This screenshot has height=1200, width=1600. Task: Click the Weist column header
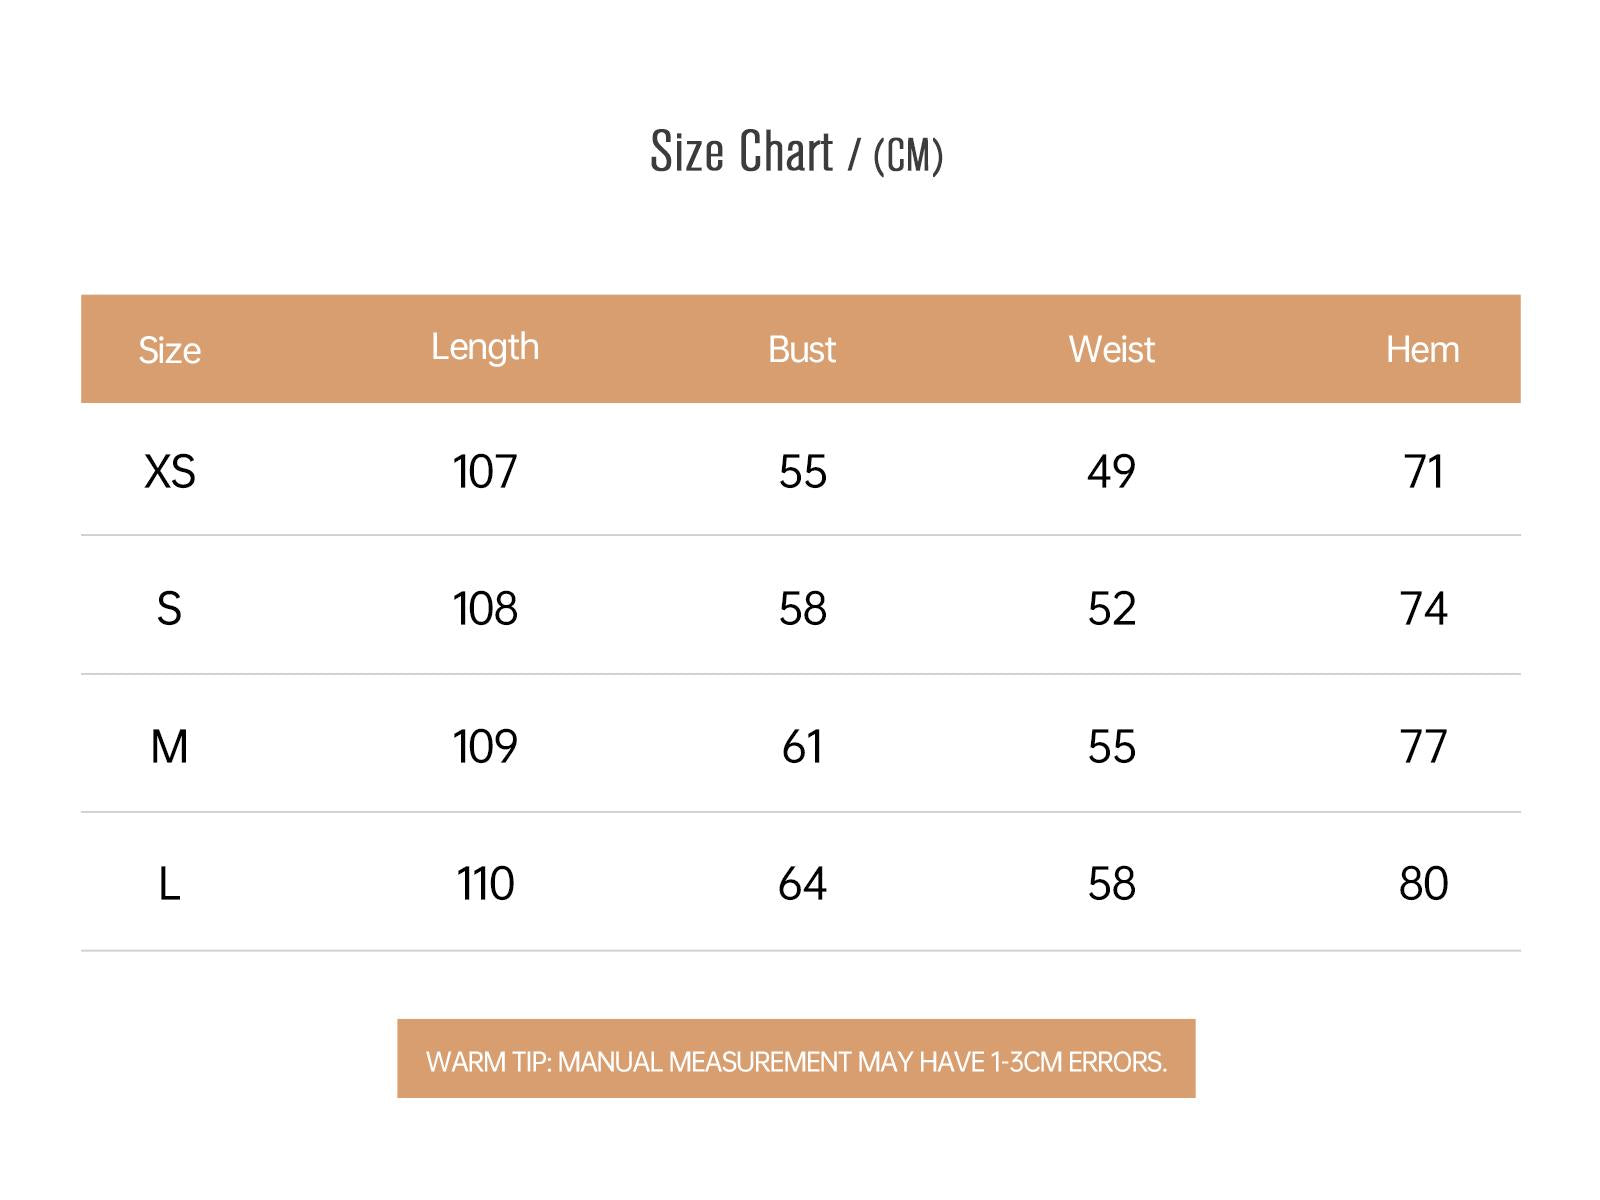click(x=1111, y=349)
